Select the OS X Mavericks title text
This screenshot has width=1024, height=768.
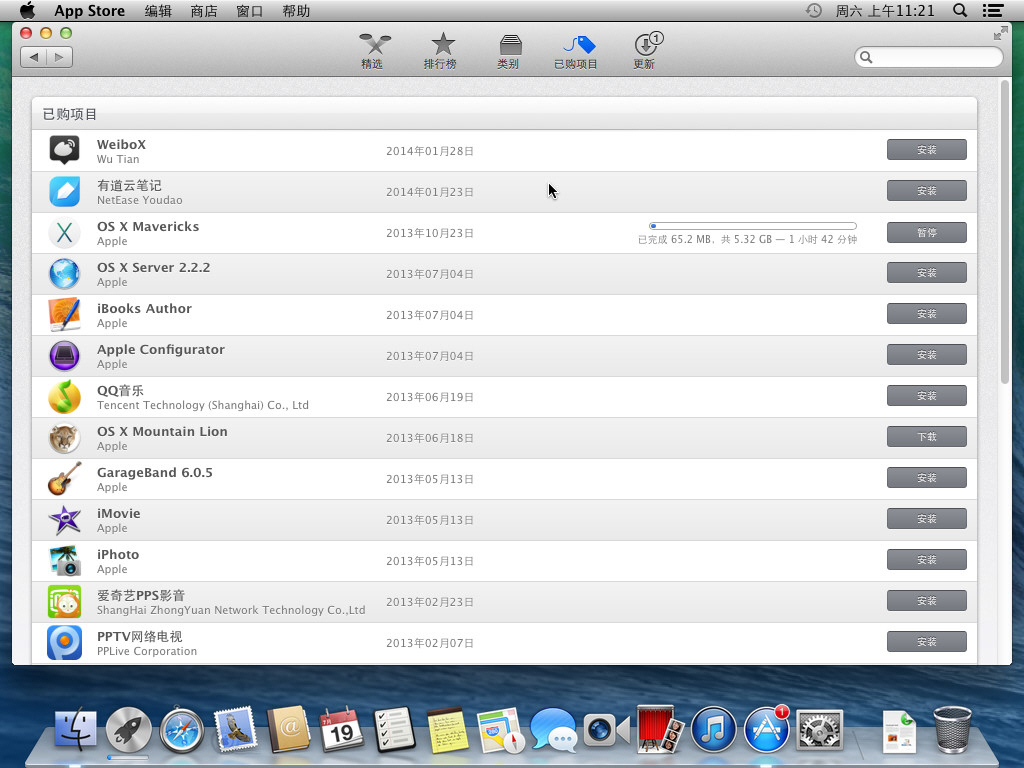[148, 227]
